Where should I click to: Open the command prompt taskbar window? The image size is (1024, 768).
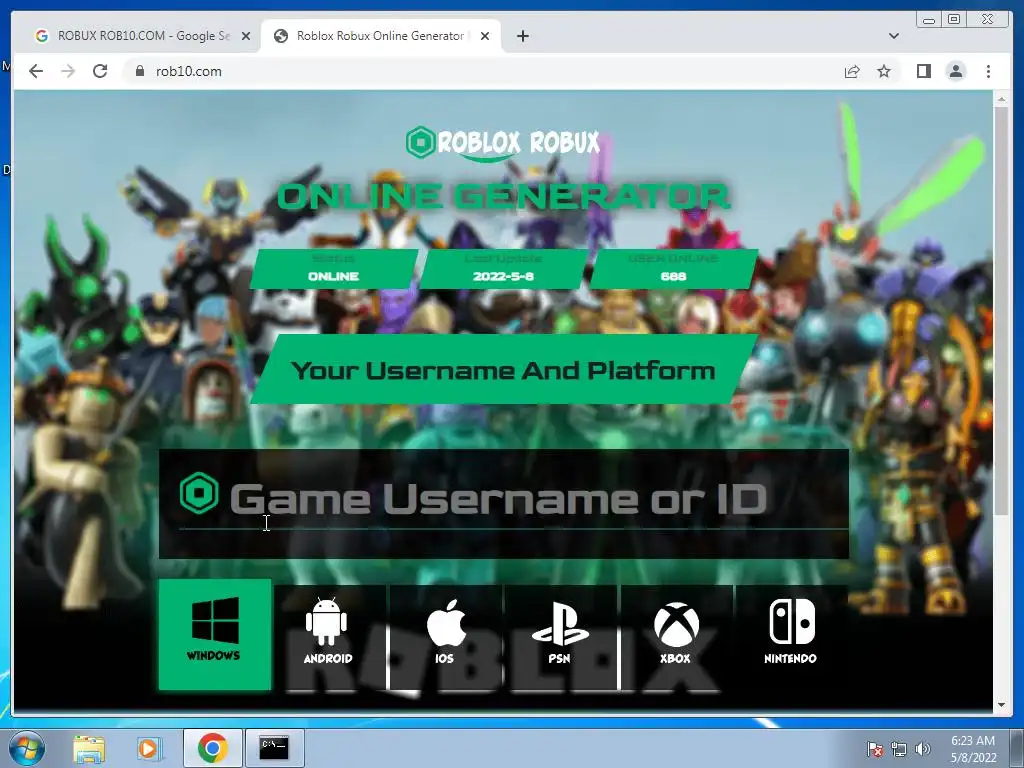click(274, 748)
